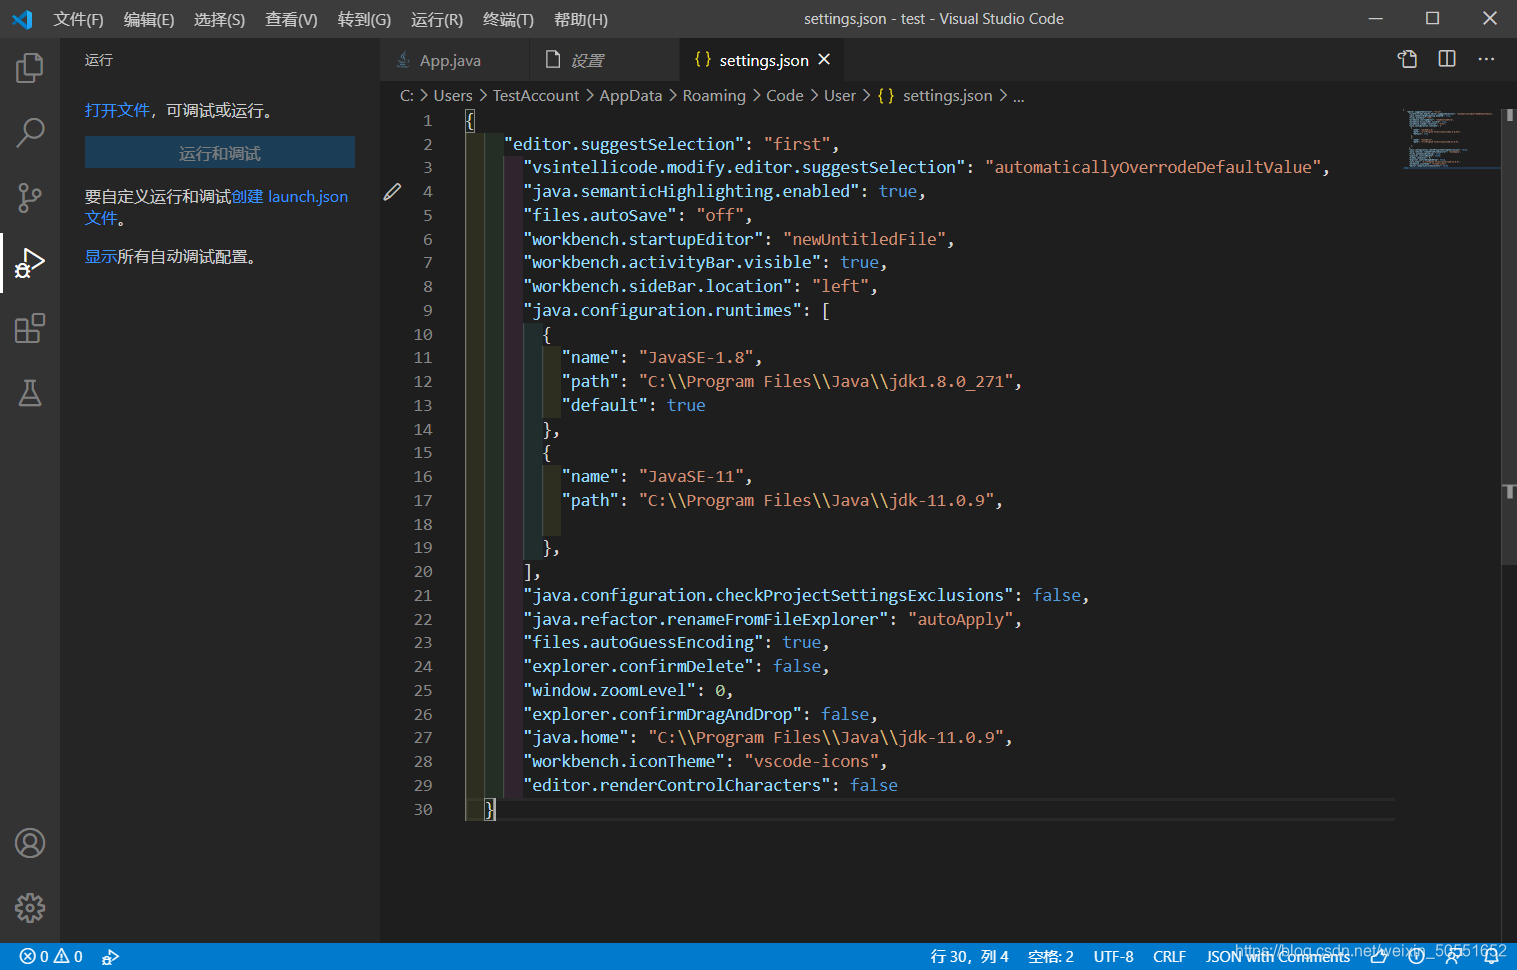Click the Open Settings UI icon

1407,59
